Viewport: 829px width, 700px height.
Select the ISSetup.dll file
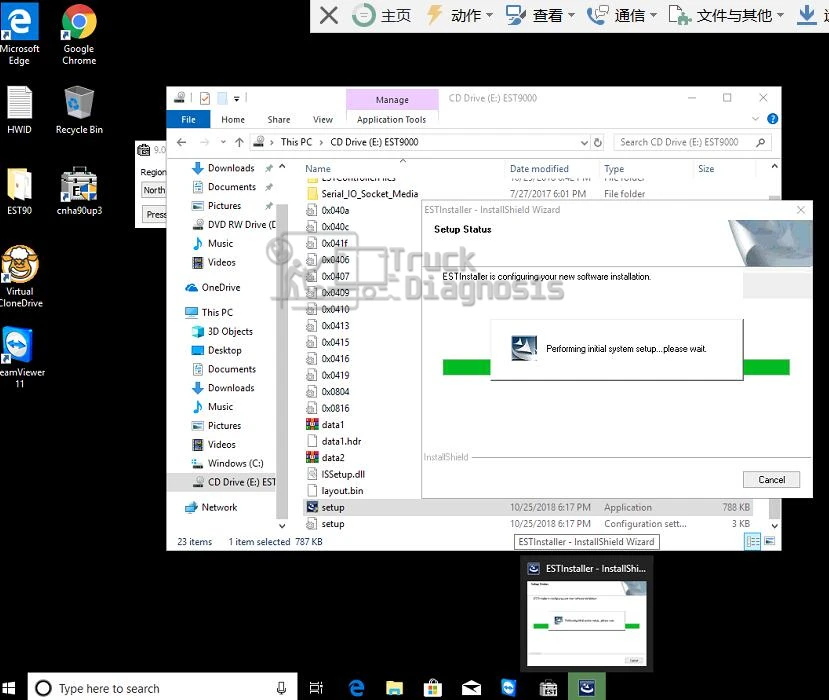[x=343, y=474]
